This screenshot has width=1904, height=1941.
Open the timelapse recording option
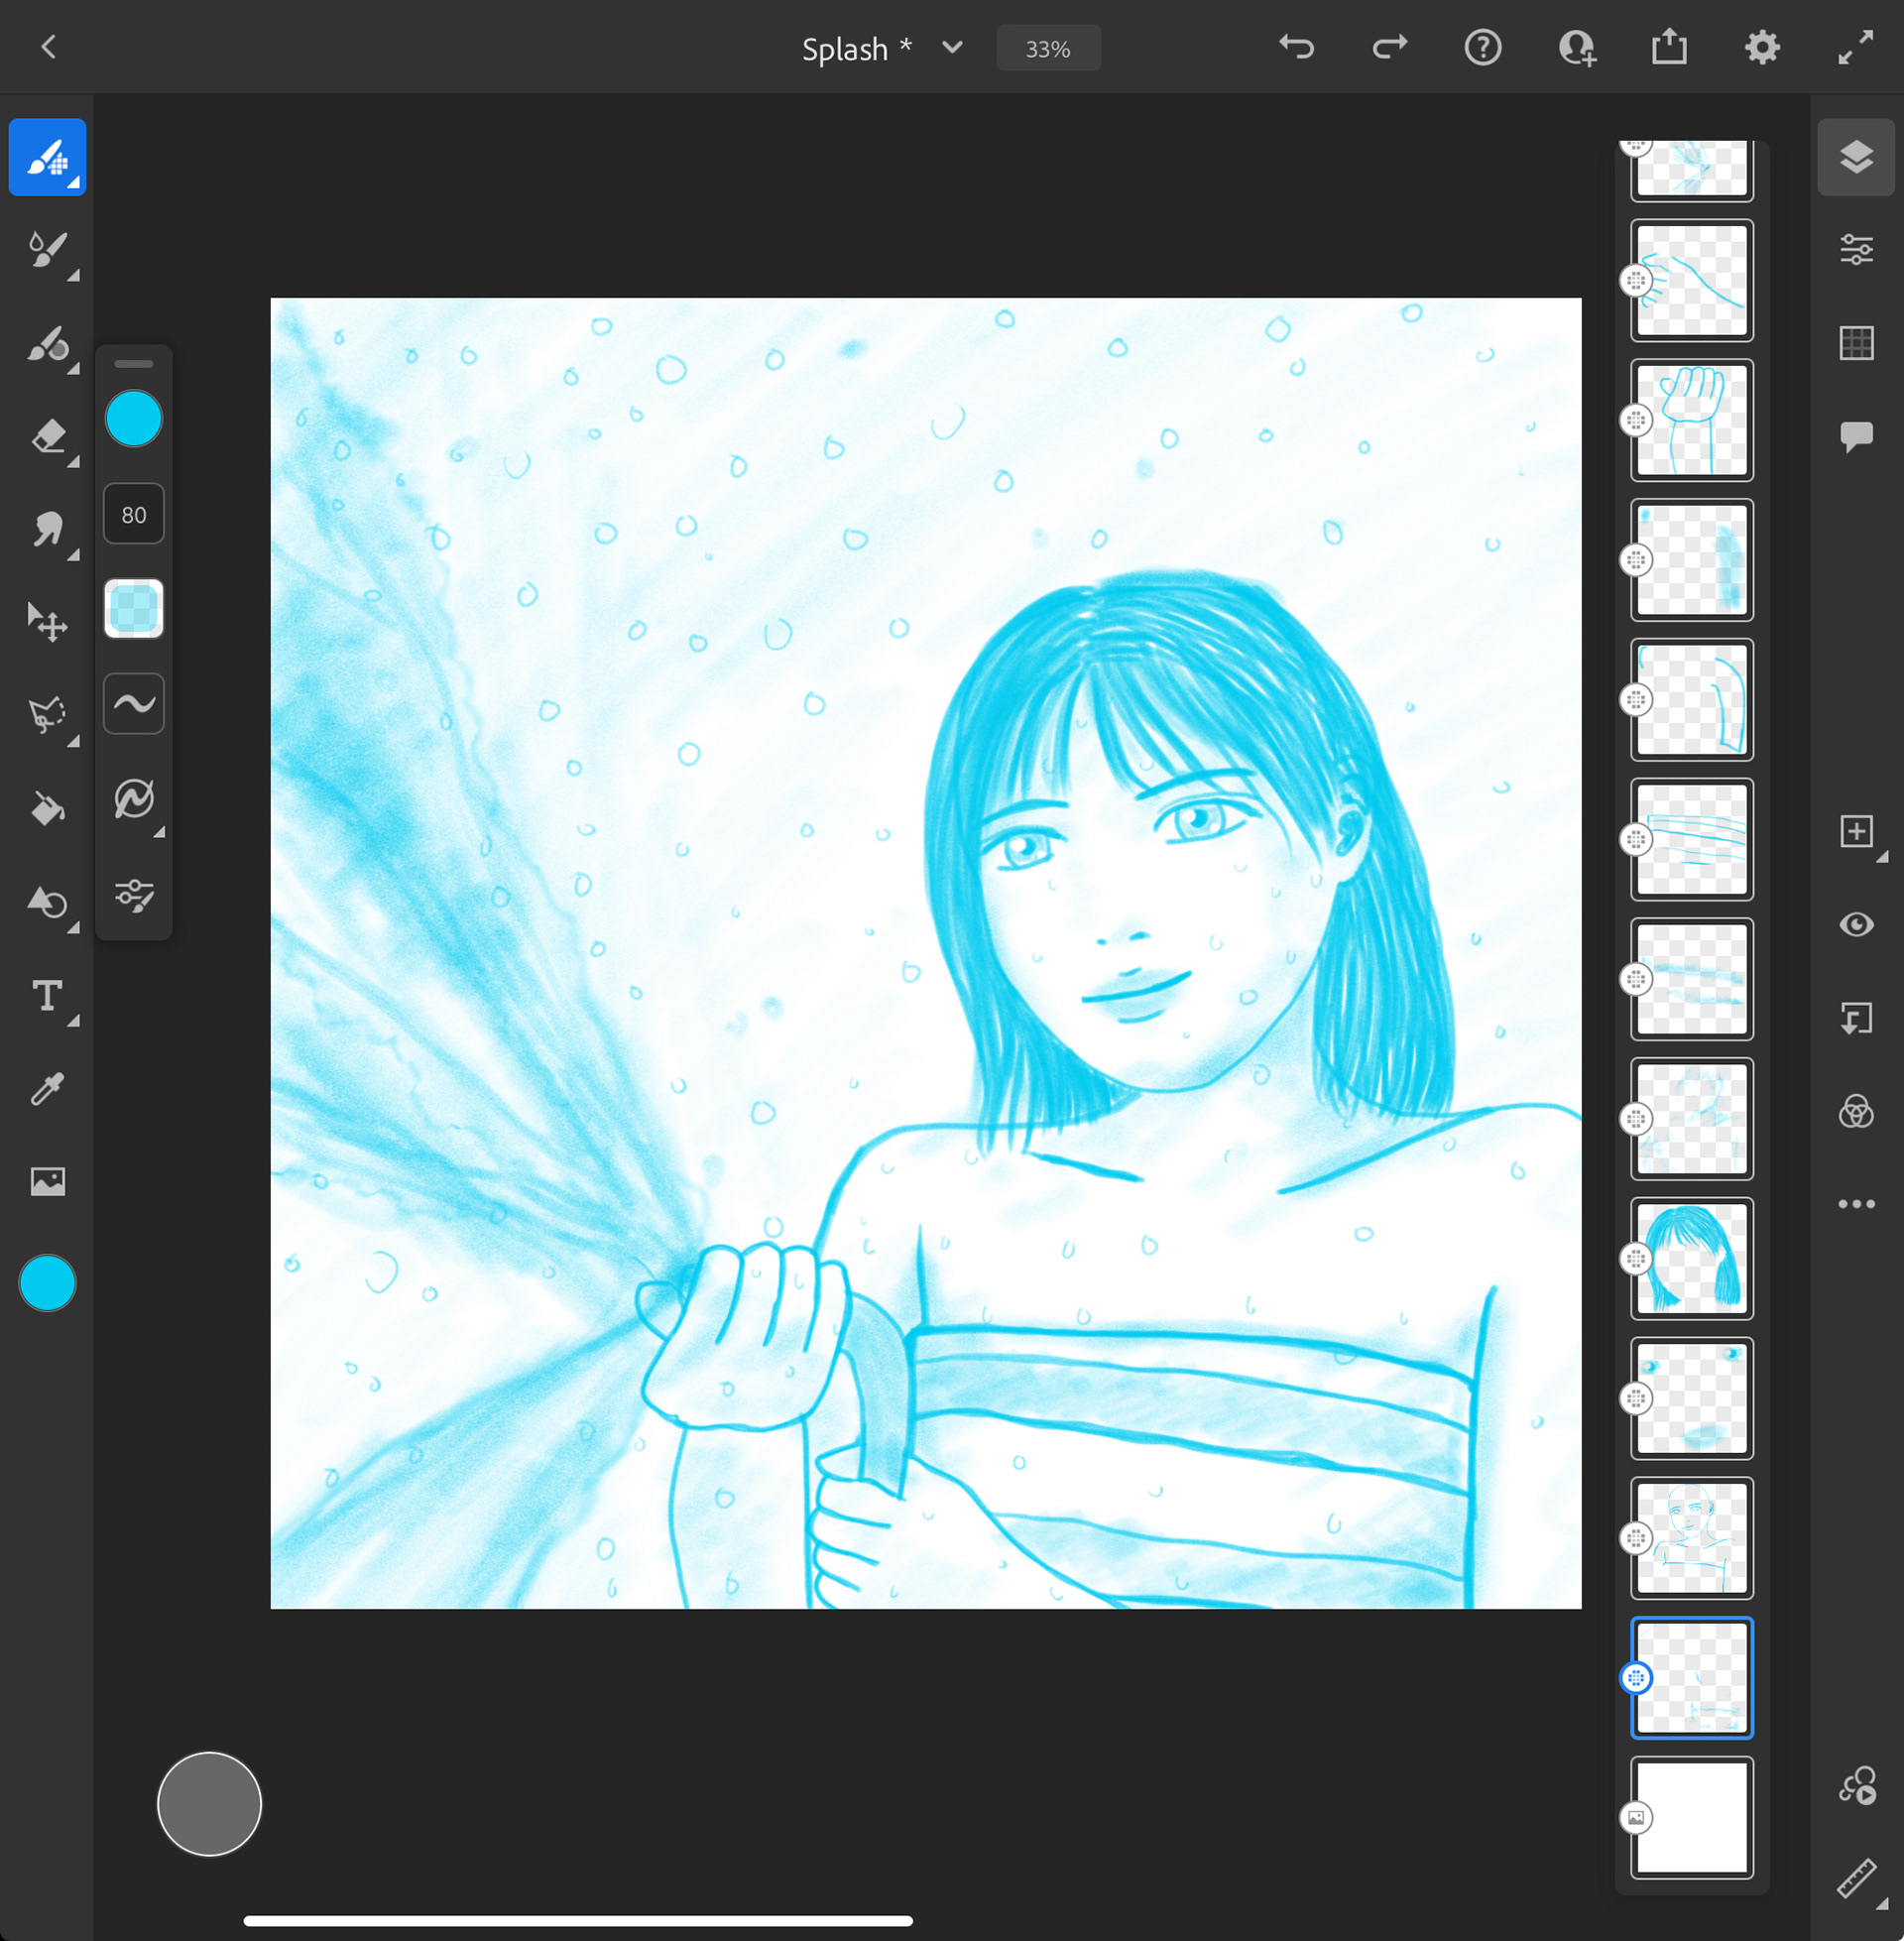pyautogui.click(x=1856, y=1786)
